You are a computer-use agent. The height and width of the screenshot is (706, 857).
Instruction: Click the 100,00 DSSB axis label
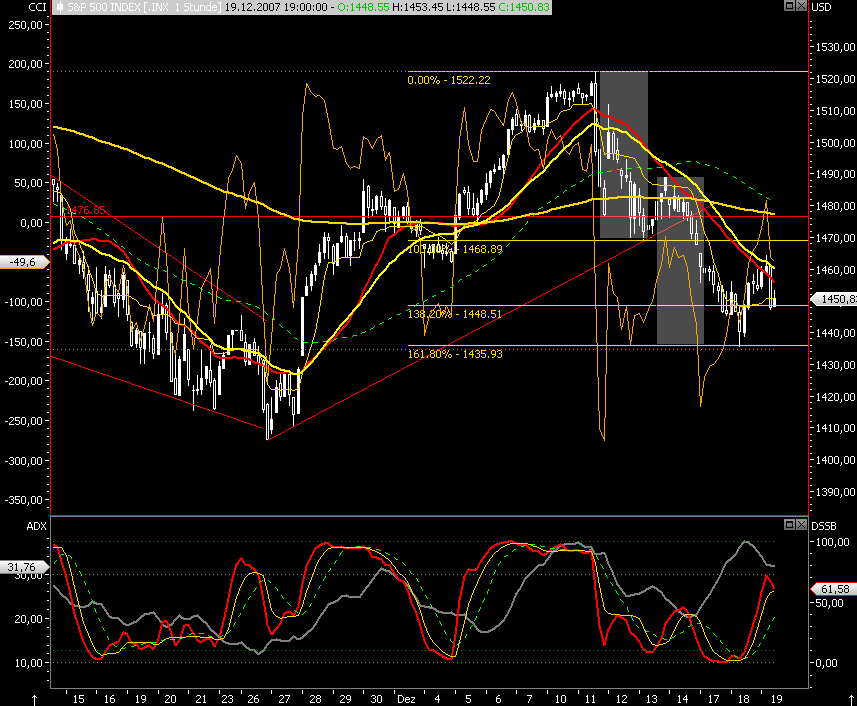tap(833, 542)
